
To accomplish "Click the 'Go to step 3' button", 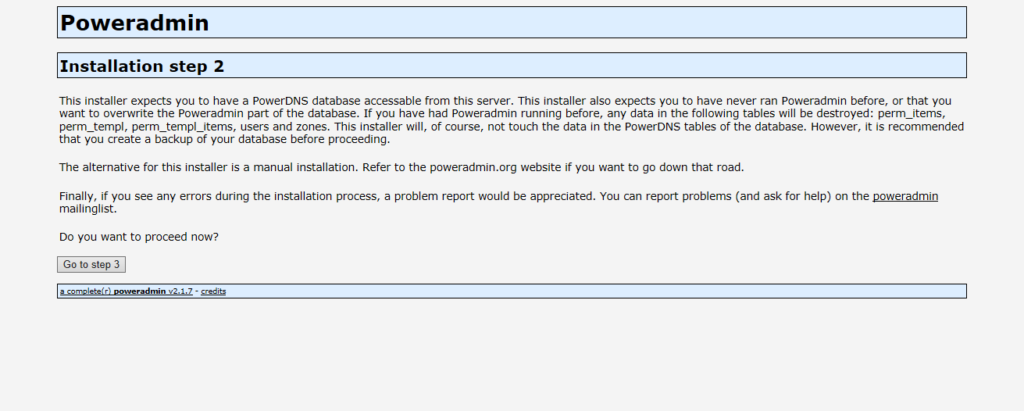I will (x=91, y=265).
